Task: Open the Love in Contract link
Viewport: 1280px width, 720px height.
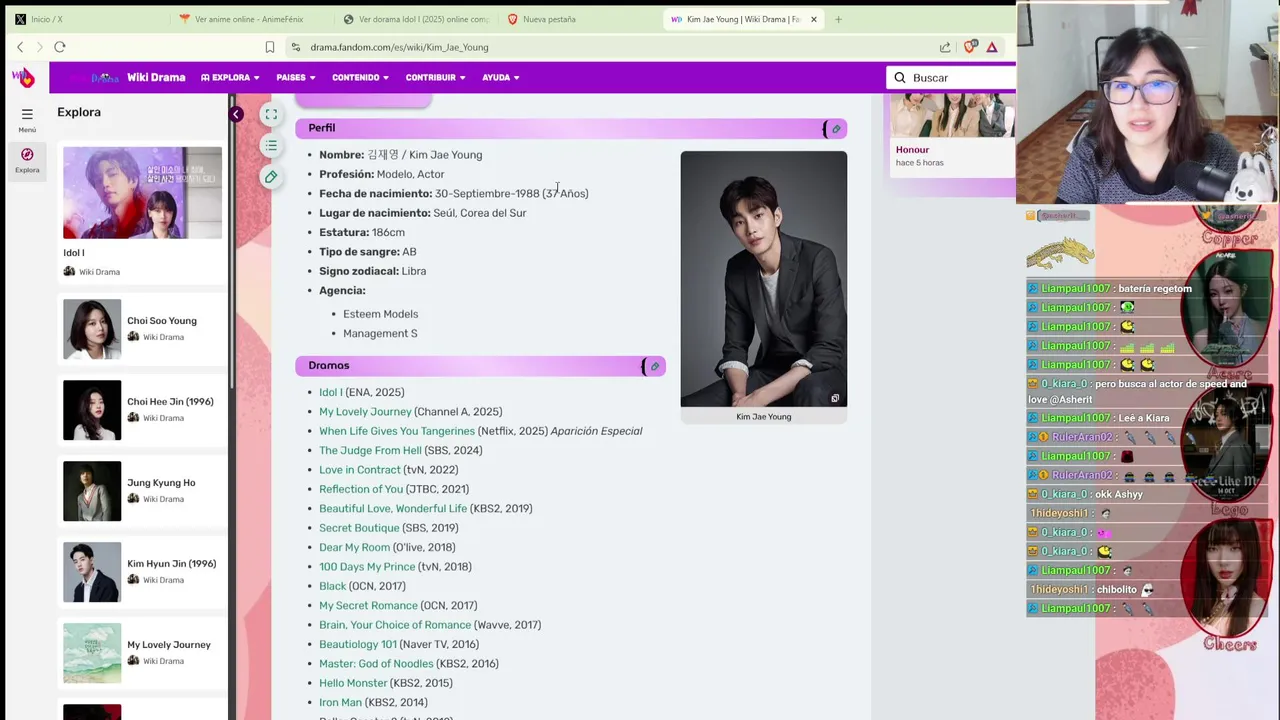Action: (x=359, y=470)
